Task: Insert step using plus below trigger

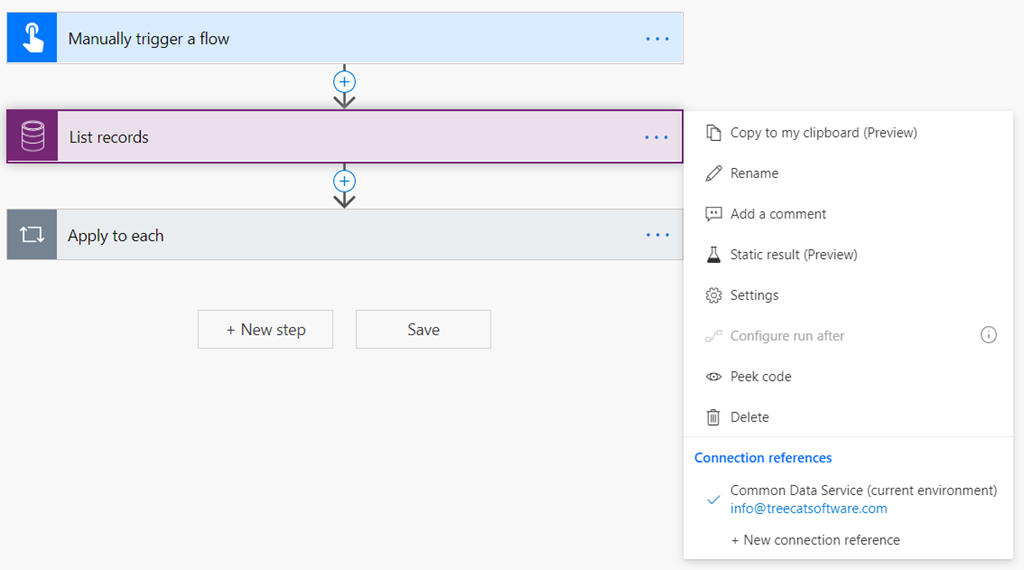Action: point(344,82)
